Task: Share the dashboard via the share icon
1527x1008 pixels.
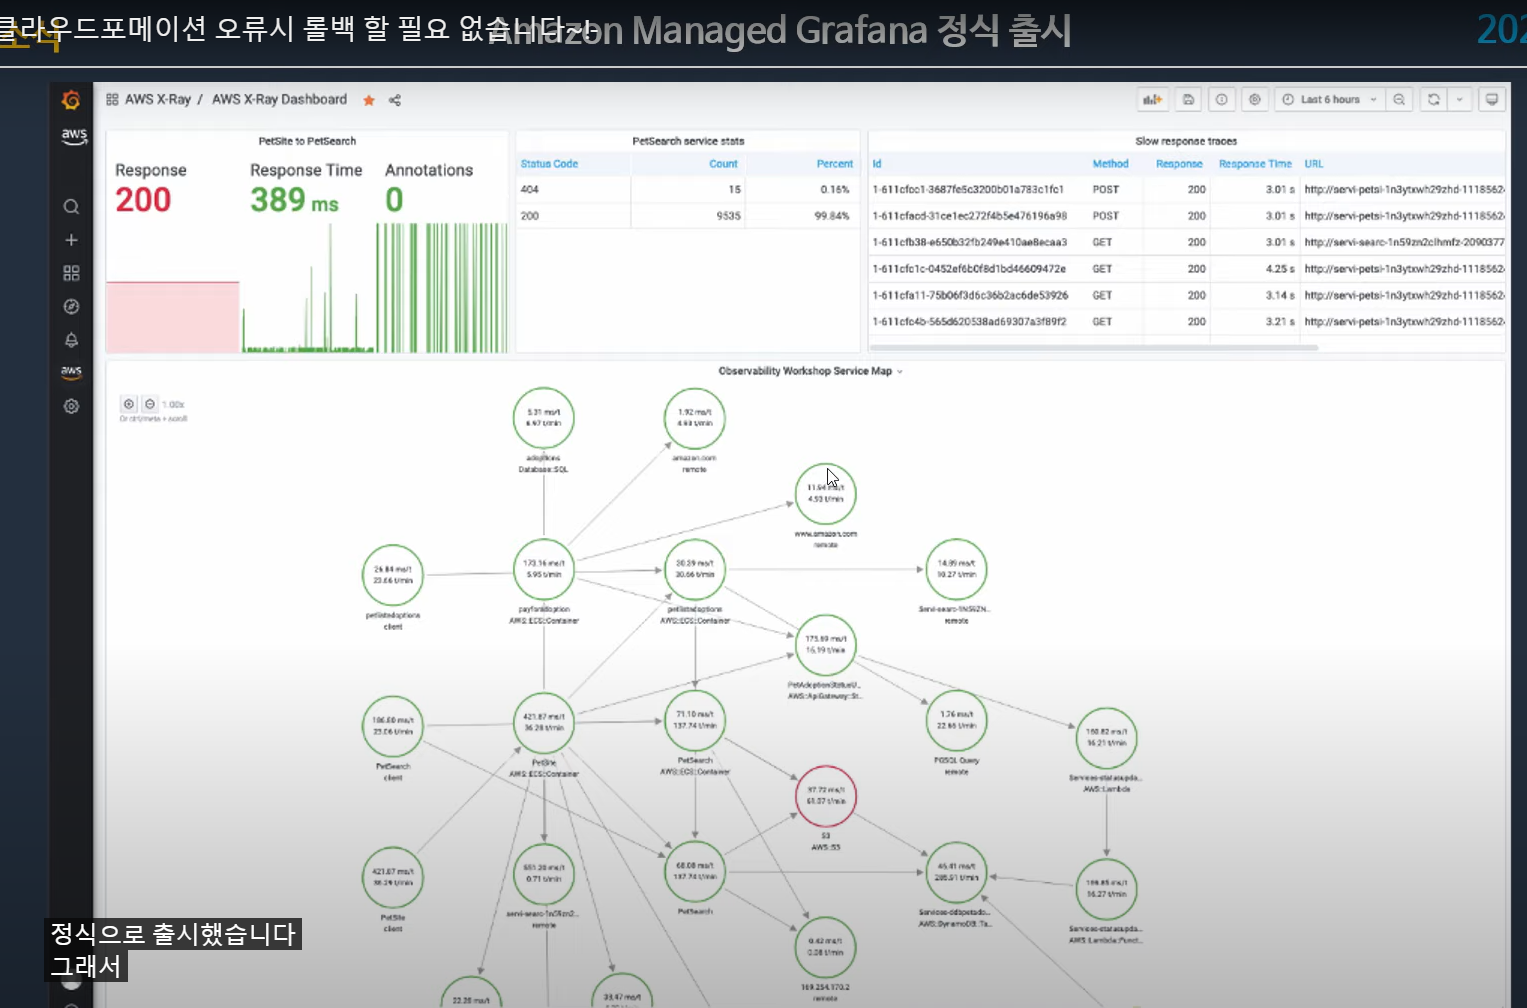Action: 395,100
